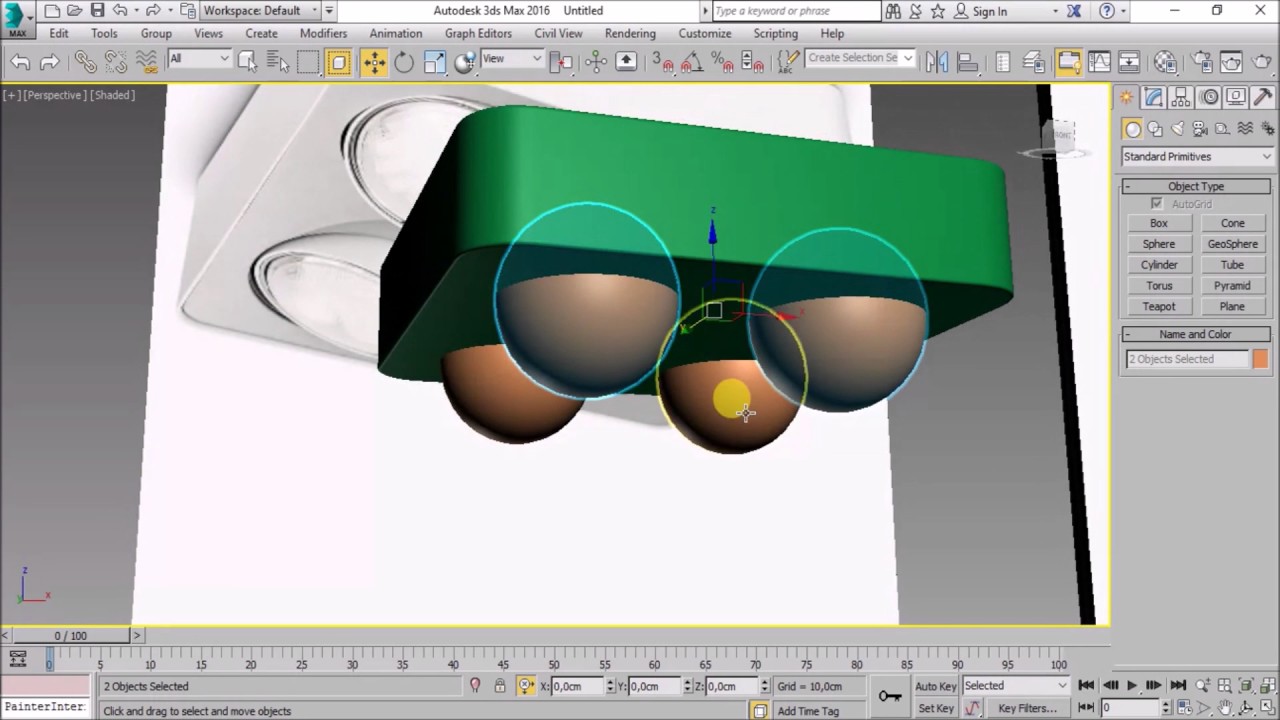The height and width of the screenshot is (720, 1280).
Task: Open the Schematic View
Action: coord(1129,62)
